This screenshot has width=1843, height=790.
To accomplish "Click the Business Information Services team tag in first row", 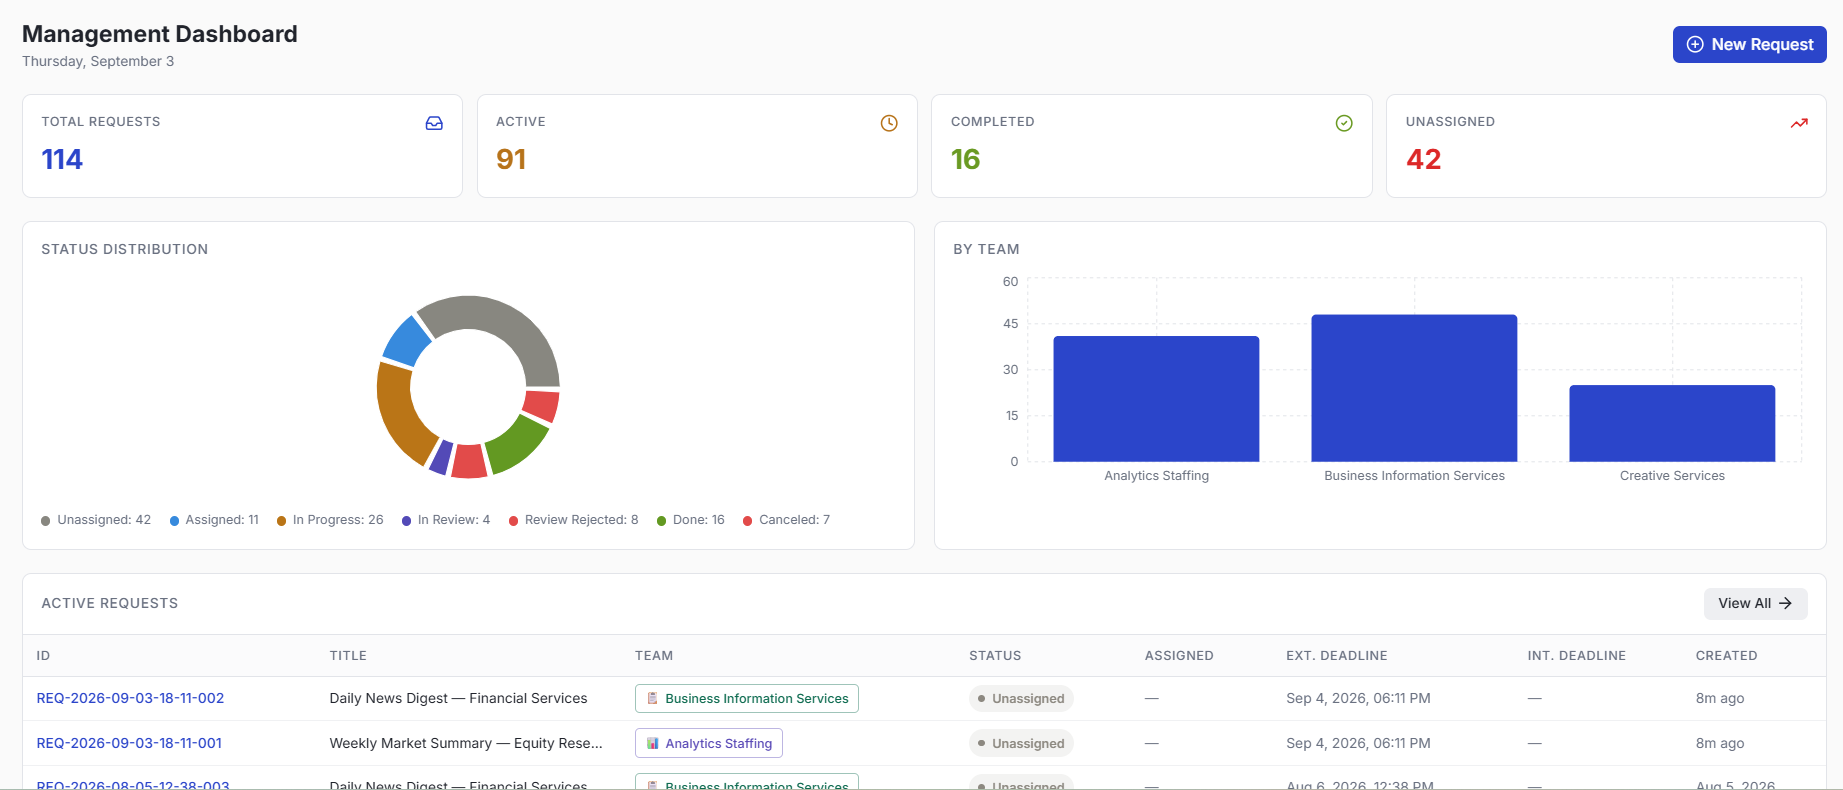I will tap(747, 698).
